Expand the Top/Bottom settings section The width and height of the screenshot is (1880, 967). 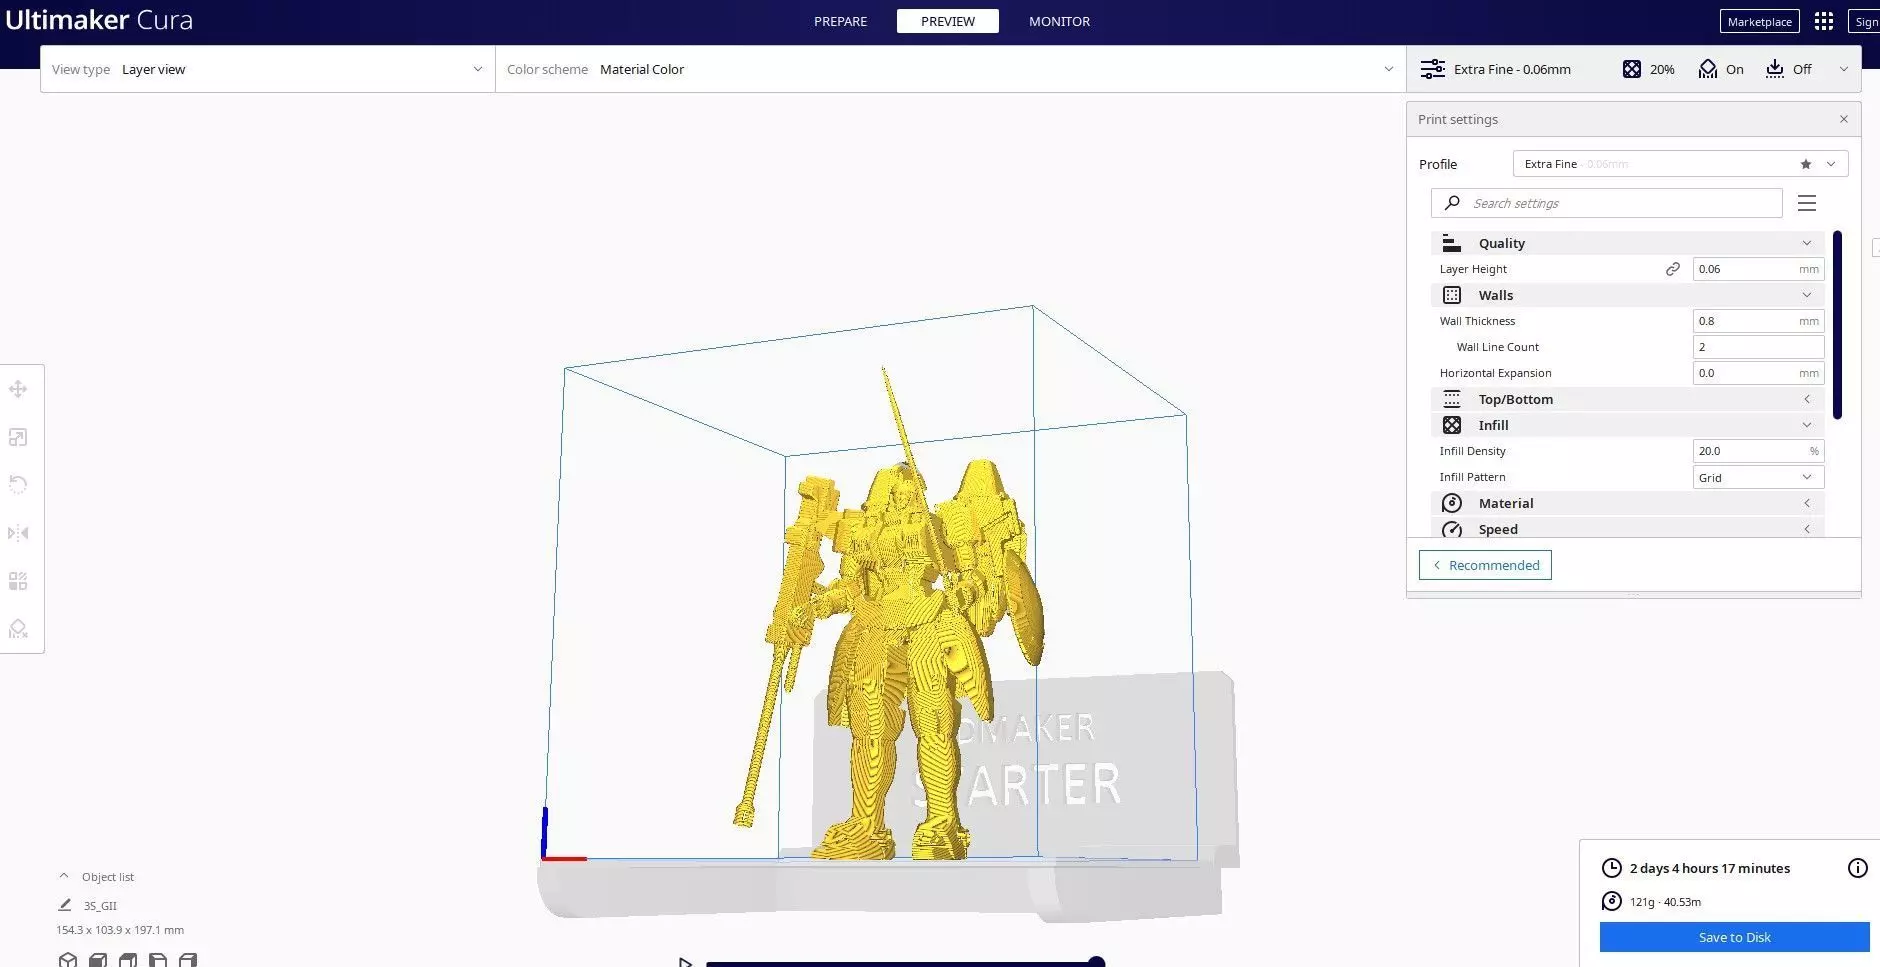(x=1627, y=399)
